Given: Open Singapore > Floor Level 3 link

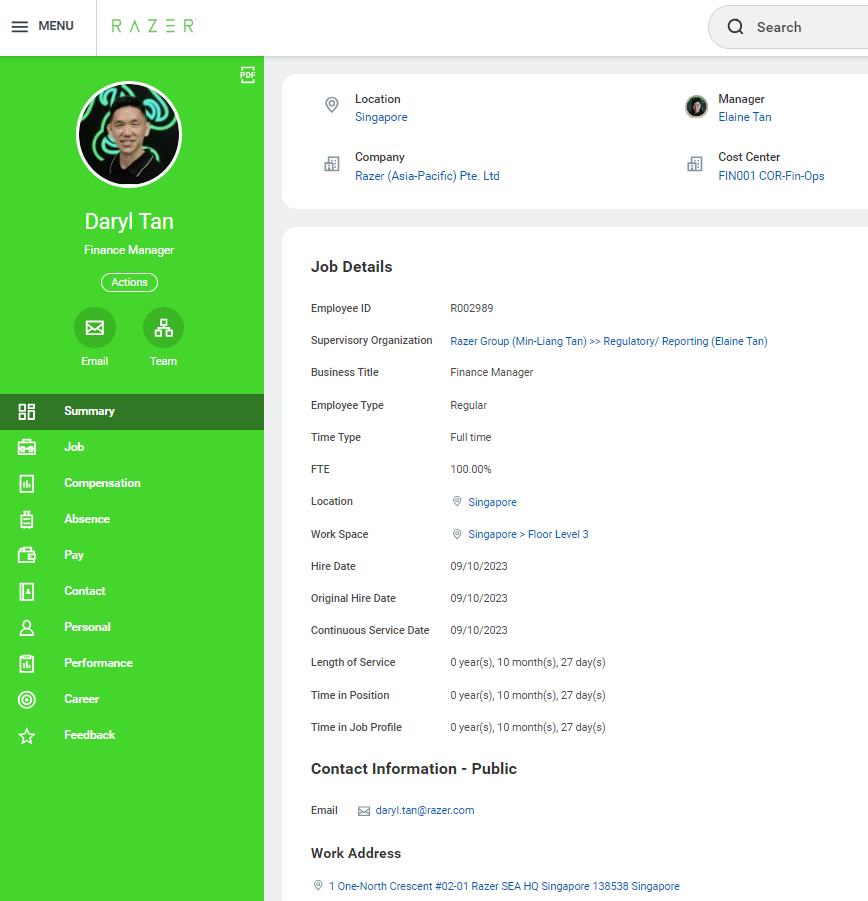Looking at the screenshot, I should 528,534.
